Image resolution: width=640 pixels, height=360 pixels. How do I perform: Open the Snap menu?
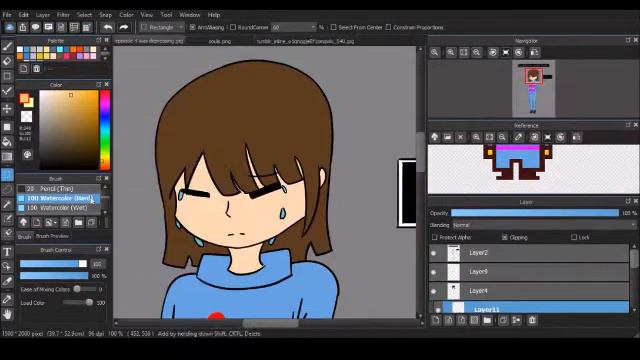click(x=105, y=15)
